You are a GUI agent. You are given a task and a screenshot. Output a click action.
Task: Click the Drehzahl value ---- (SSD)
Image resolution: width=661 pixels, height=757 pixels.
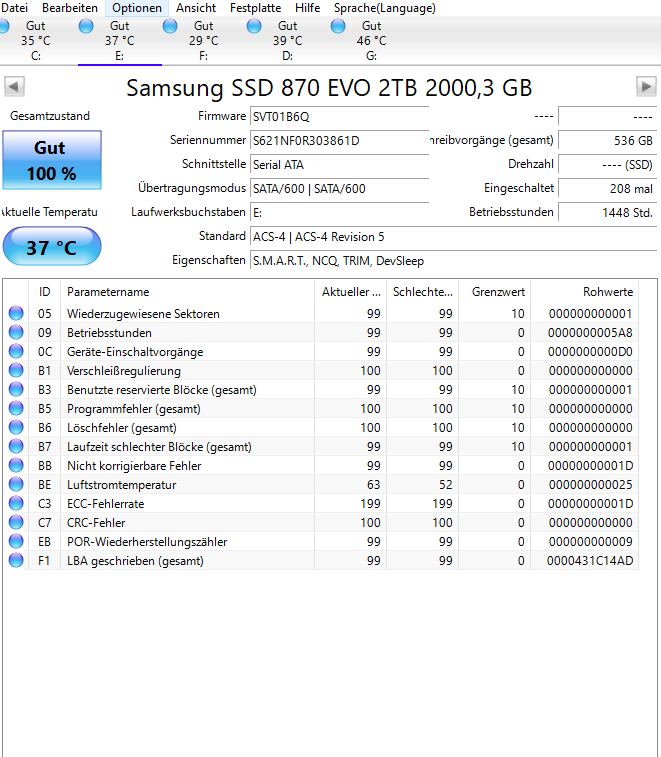(x=607, y=165)
